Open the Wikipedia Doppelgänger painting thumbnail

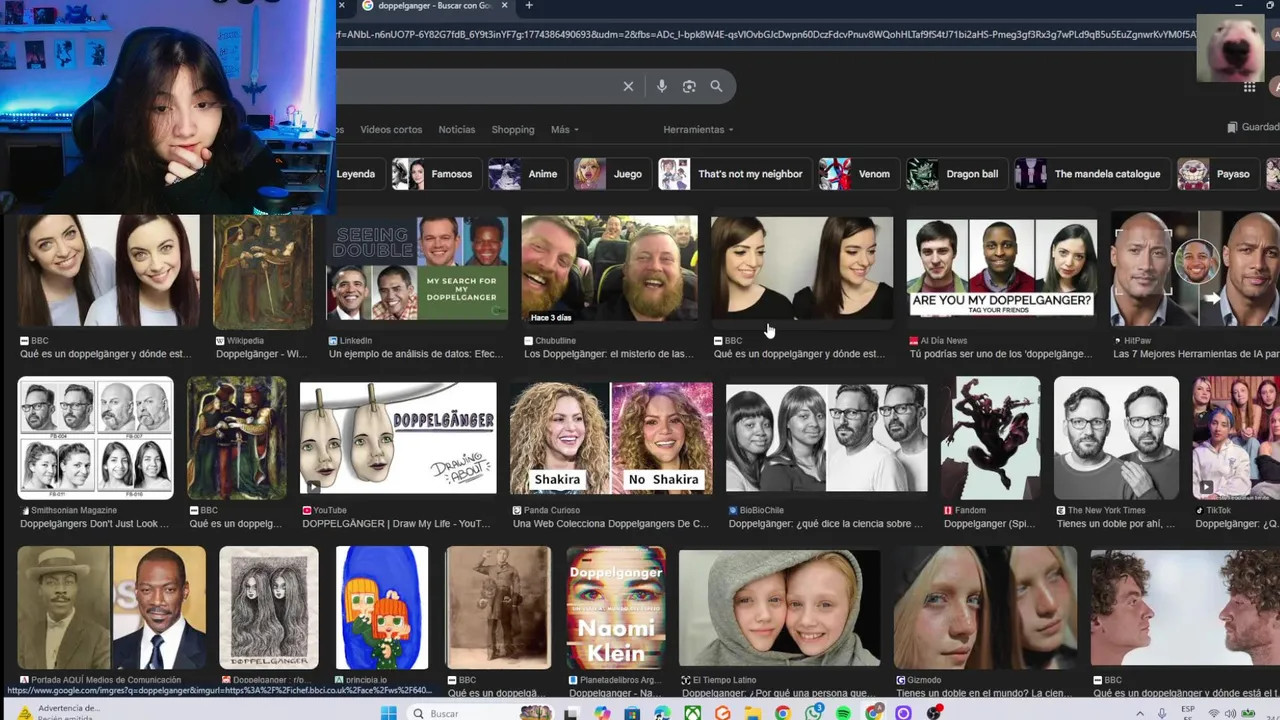[263, 272]
